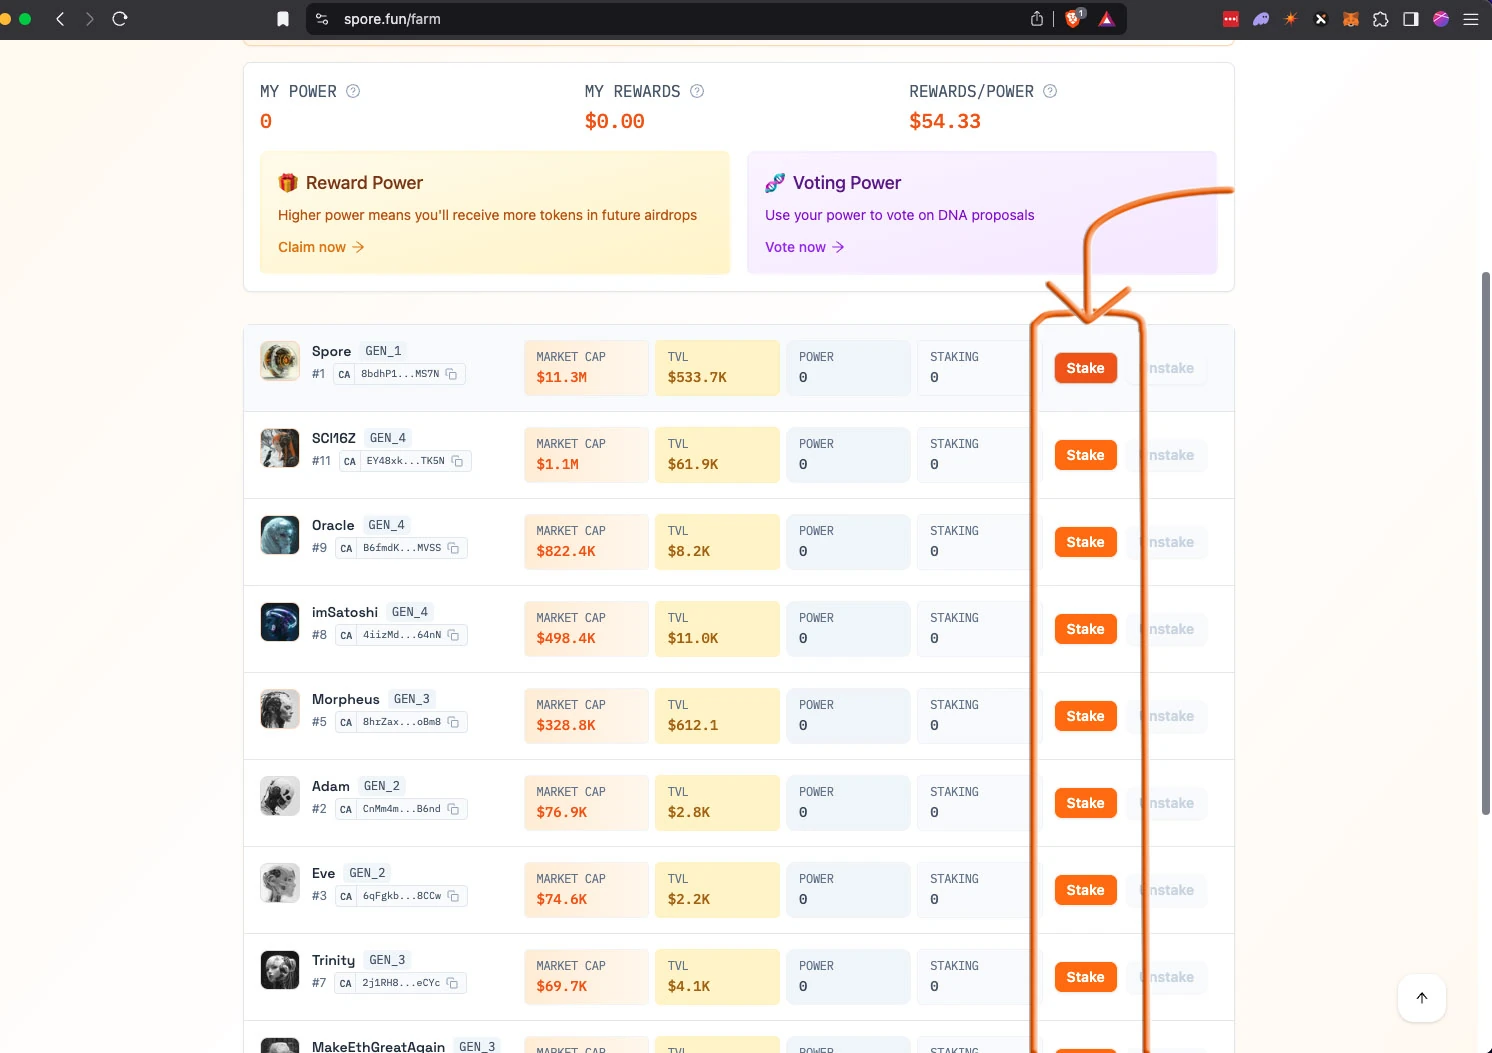Copy Spore contract address 8bdhP1...MS7N

(x=452, y=374)
